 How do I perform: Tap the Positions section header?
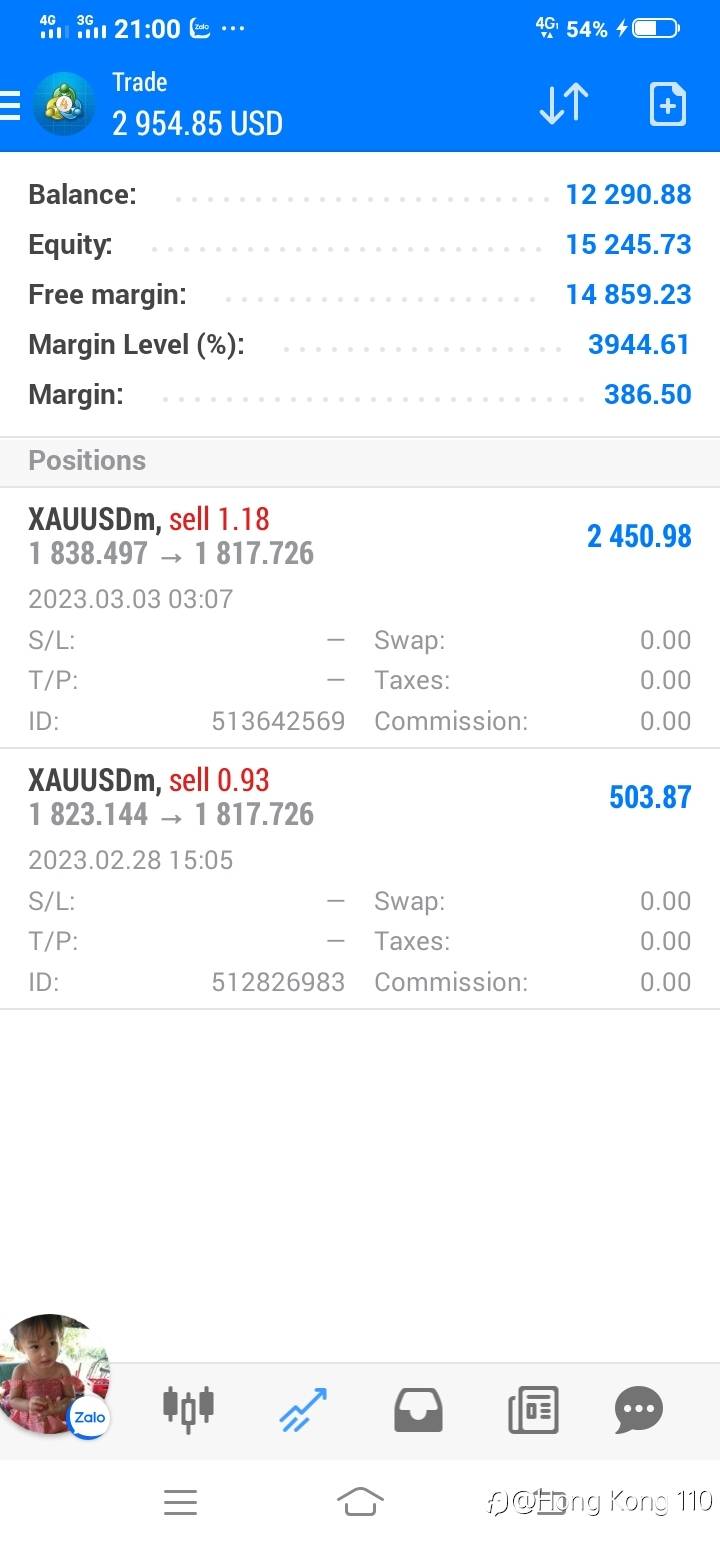coord(87,461)
